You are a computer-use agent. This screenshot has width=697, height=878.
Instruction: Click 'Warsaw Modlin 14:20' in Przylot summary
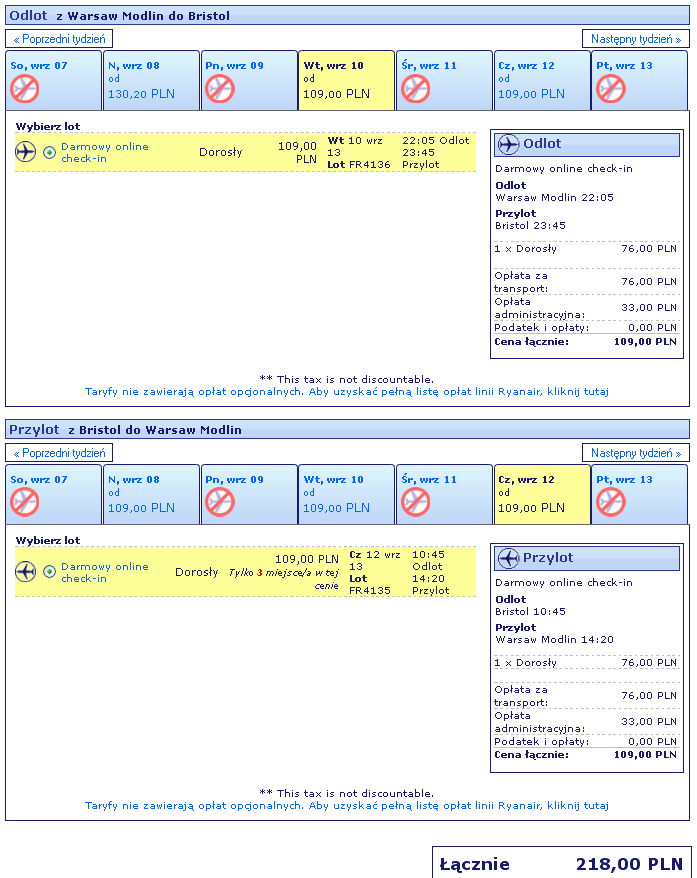pos(554,639)
